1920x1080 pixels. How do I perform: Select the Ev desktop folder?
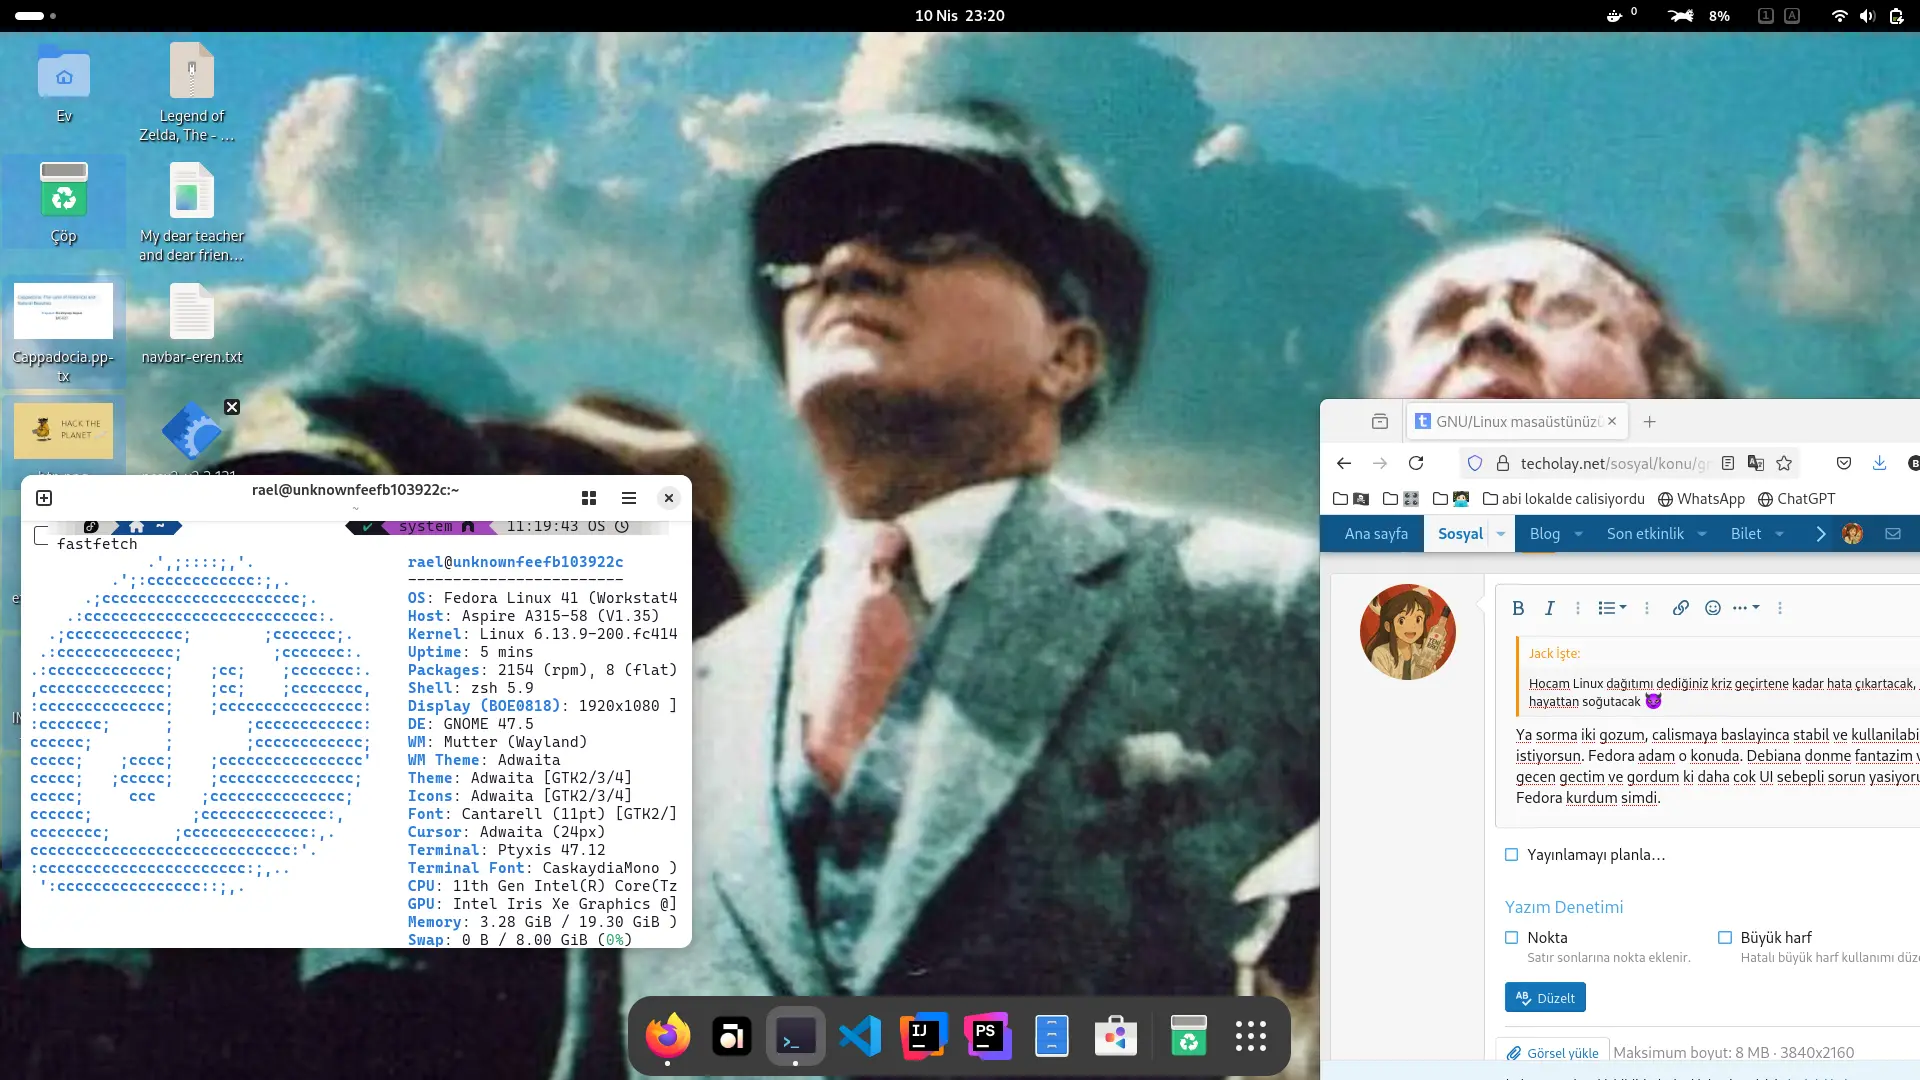[x=64, y=84]
